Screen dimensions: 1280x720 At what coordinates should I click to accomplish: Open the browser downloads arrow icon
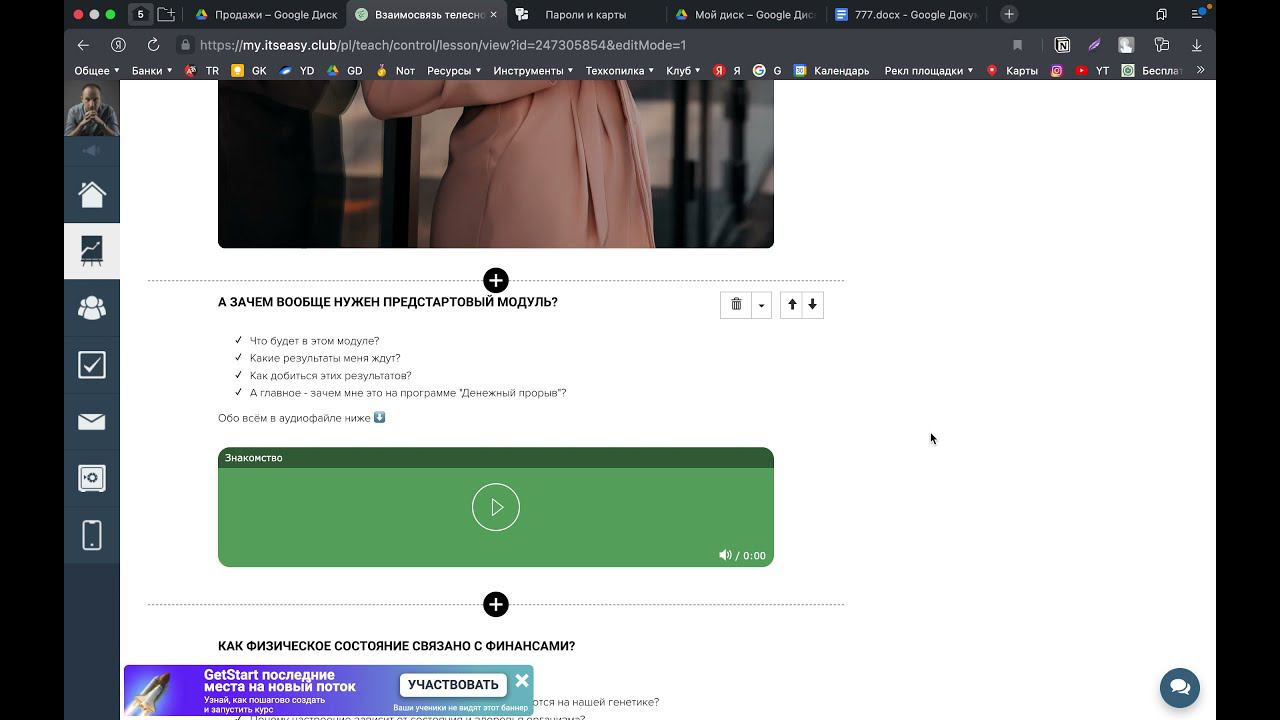[x=1196, y=45]
